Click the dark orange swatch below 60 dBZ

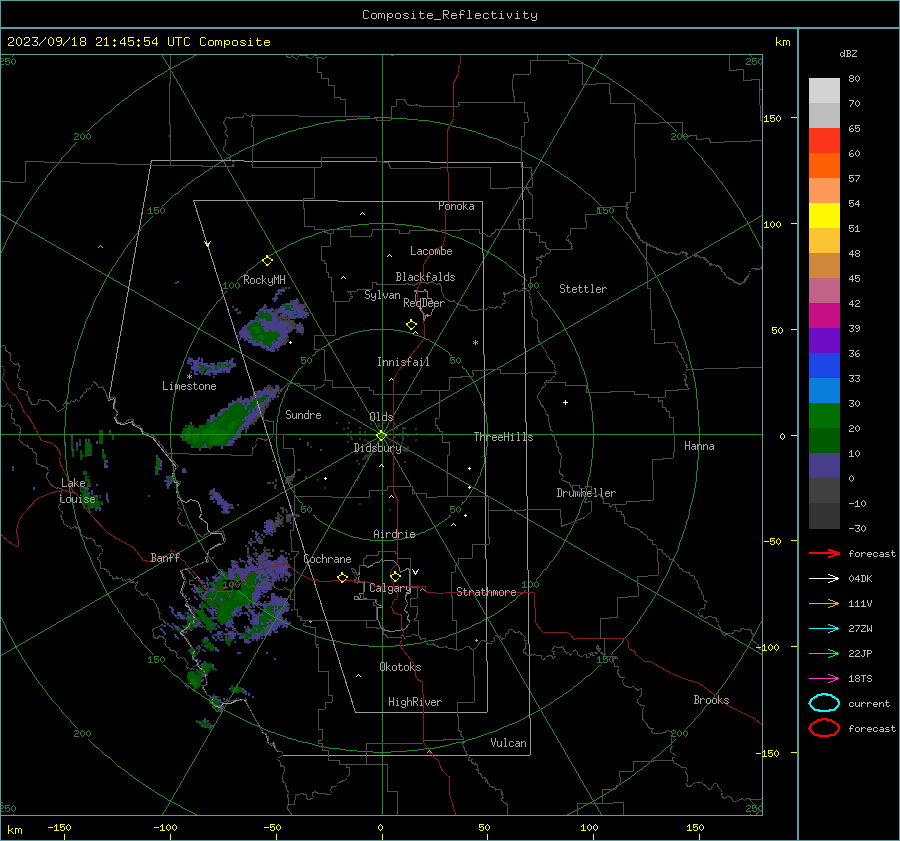824,166
